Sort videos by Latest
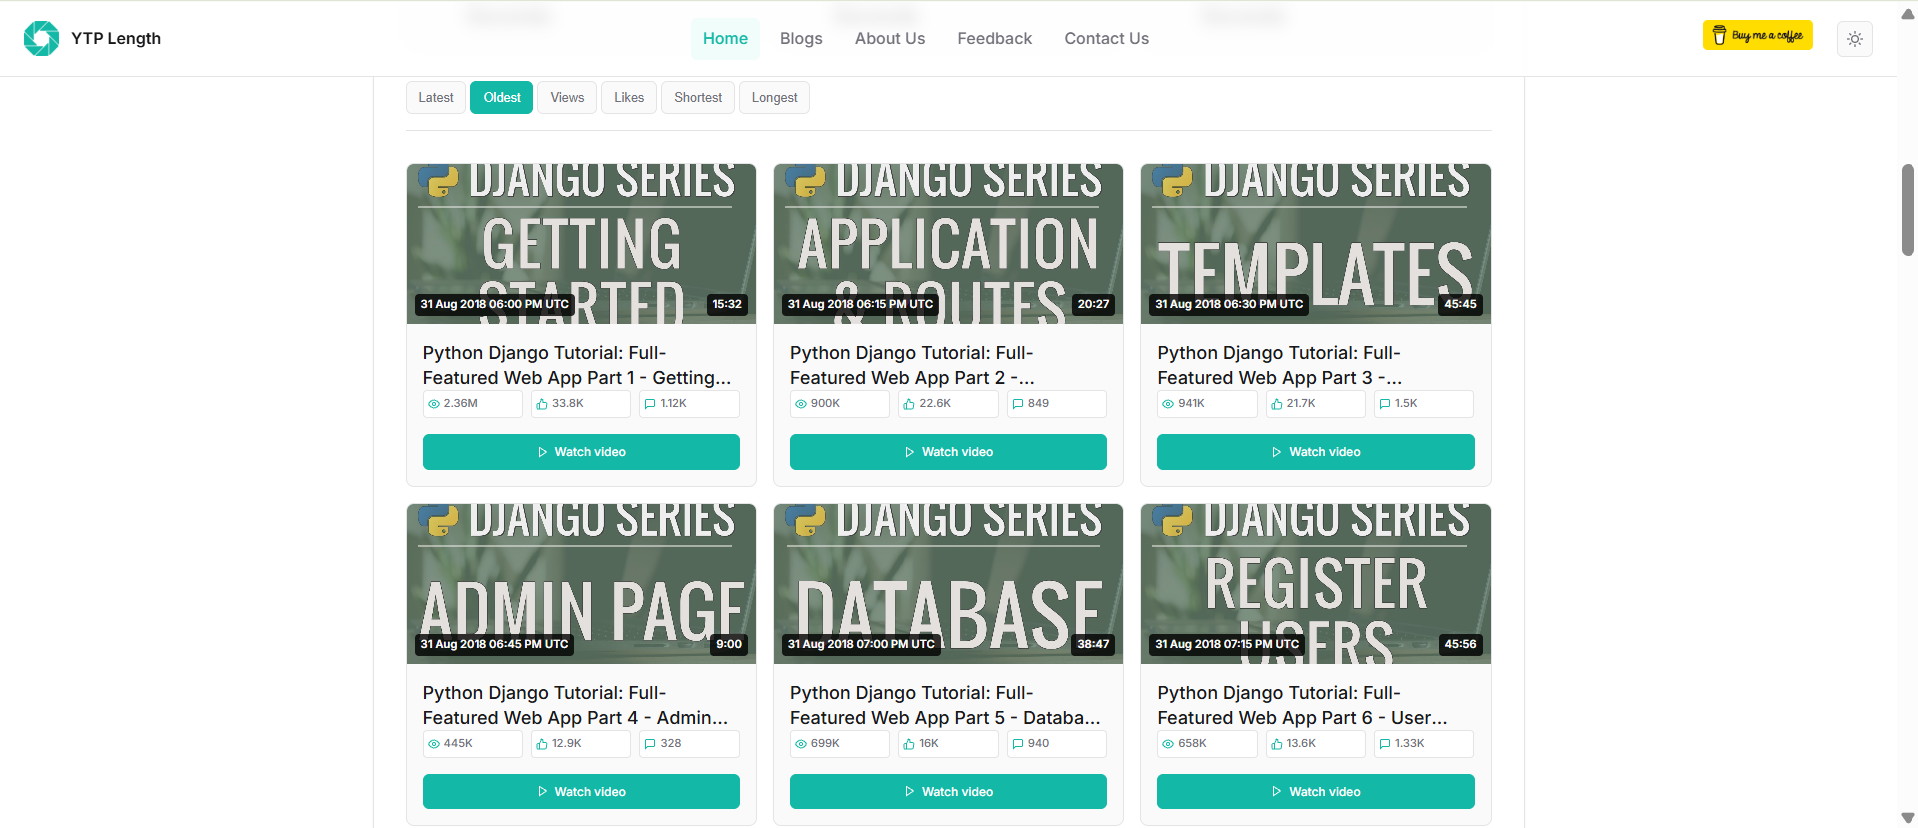The height and width of the screenshot is (828, 1918). click(436, 97)
